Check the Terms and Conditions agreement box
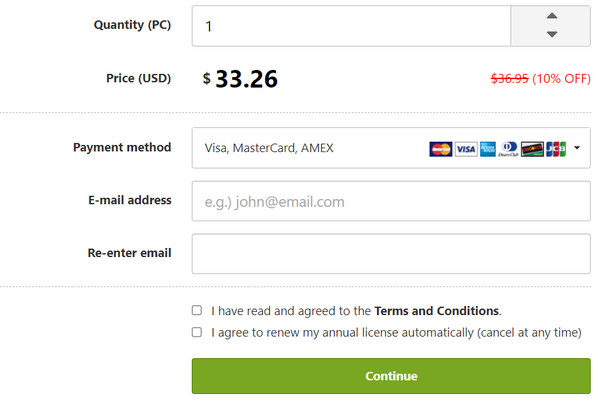Screen dimensions: 600x402 pos(197,310)
